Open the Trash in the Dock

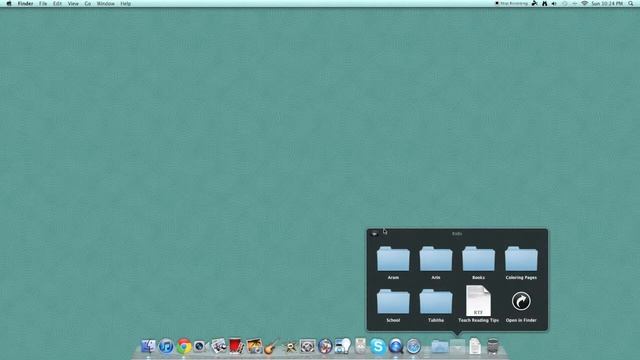(x=493, y=346)
